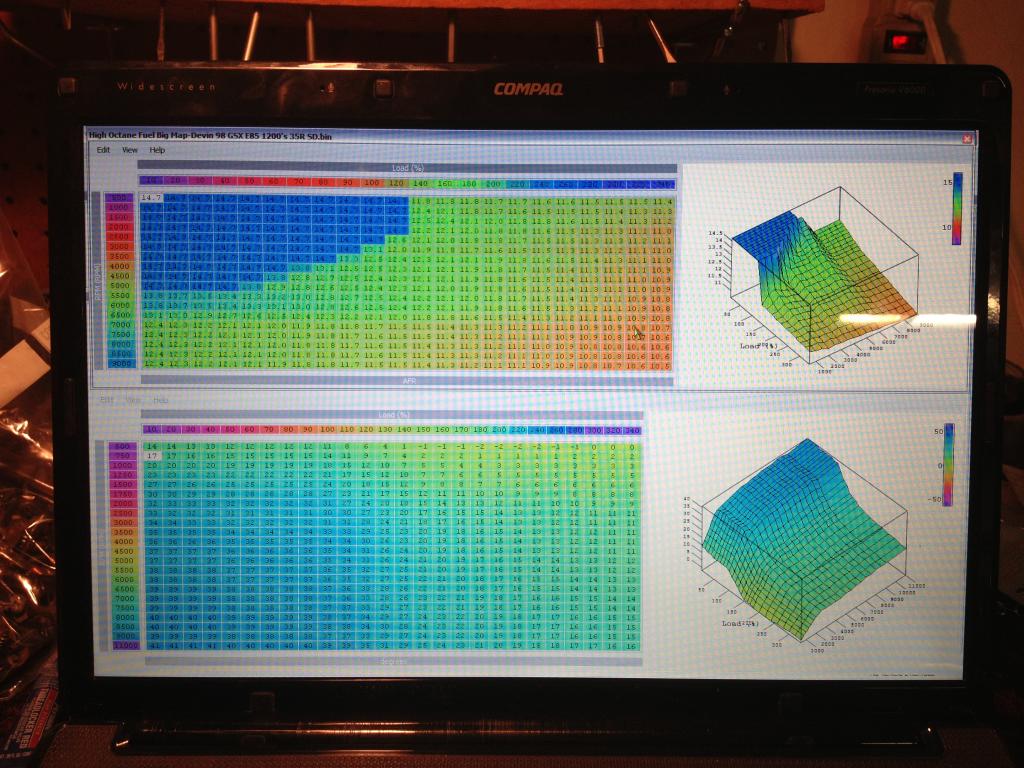This screenshot has width=1024, height=768.
Task: Open the faded Edit menu of the lower window
Action: 106,400
